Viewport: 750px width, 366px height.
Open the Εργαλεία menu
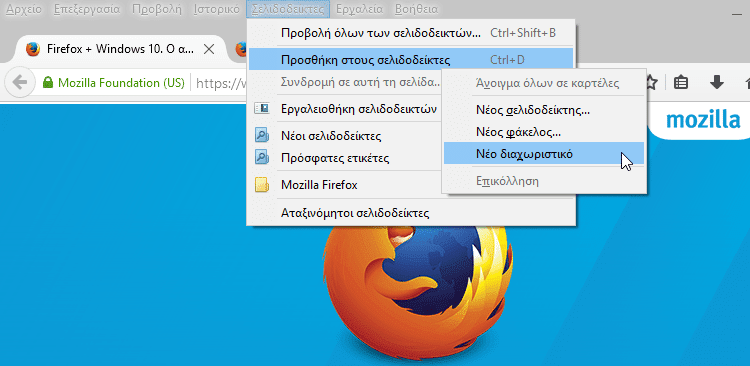(359, 9)
